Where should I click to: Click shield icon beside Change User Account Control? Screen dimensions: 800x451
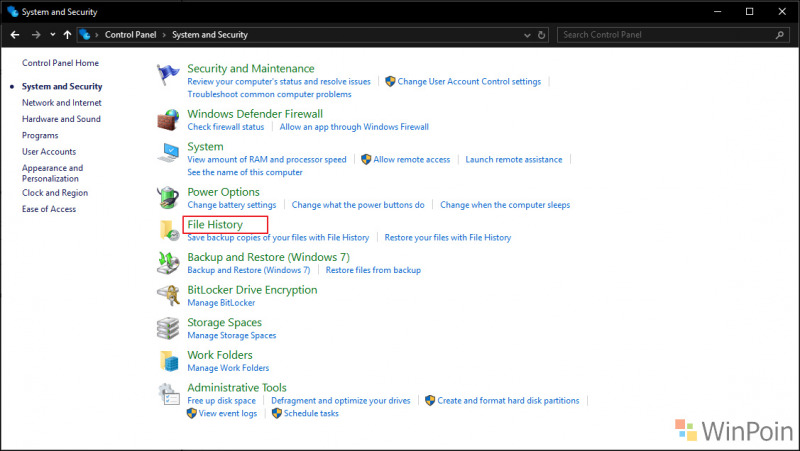click(x=390, y=81)
